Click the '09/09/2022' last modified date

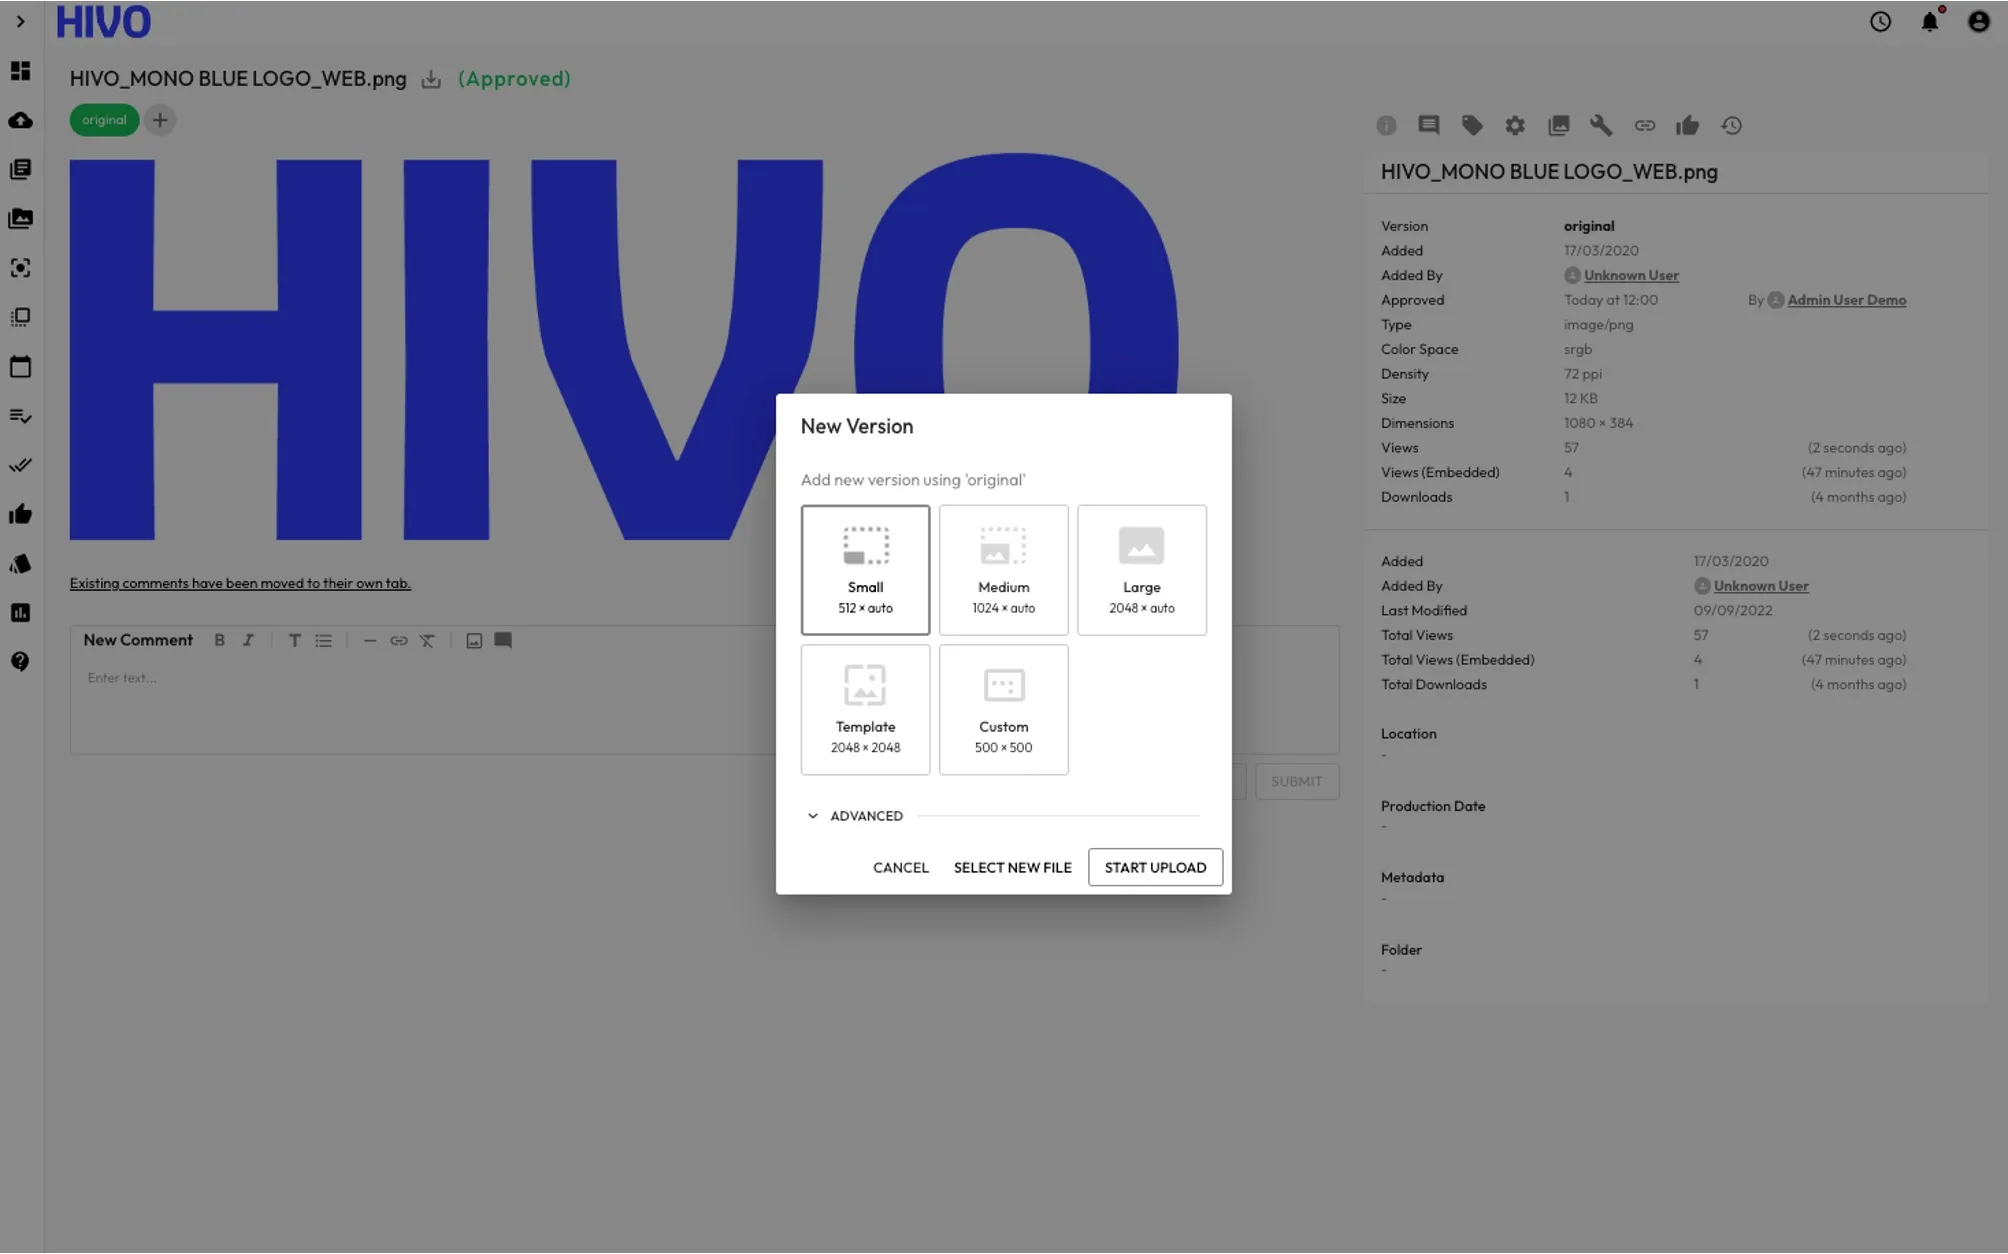(x=1732, y=611)
